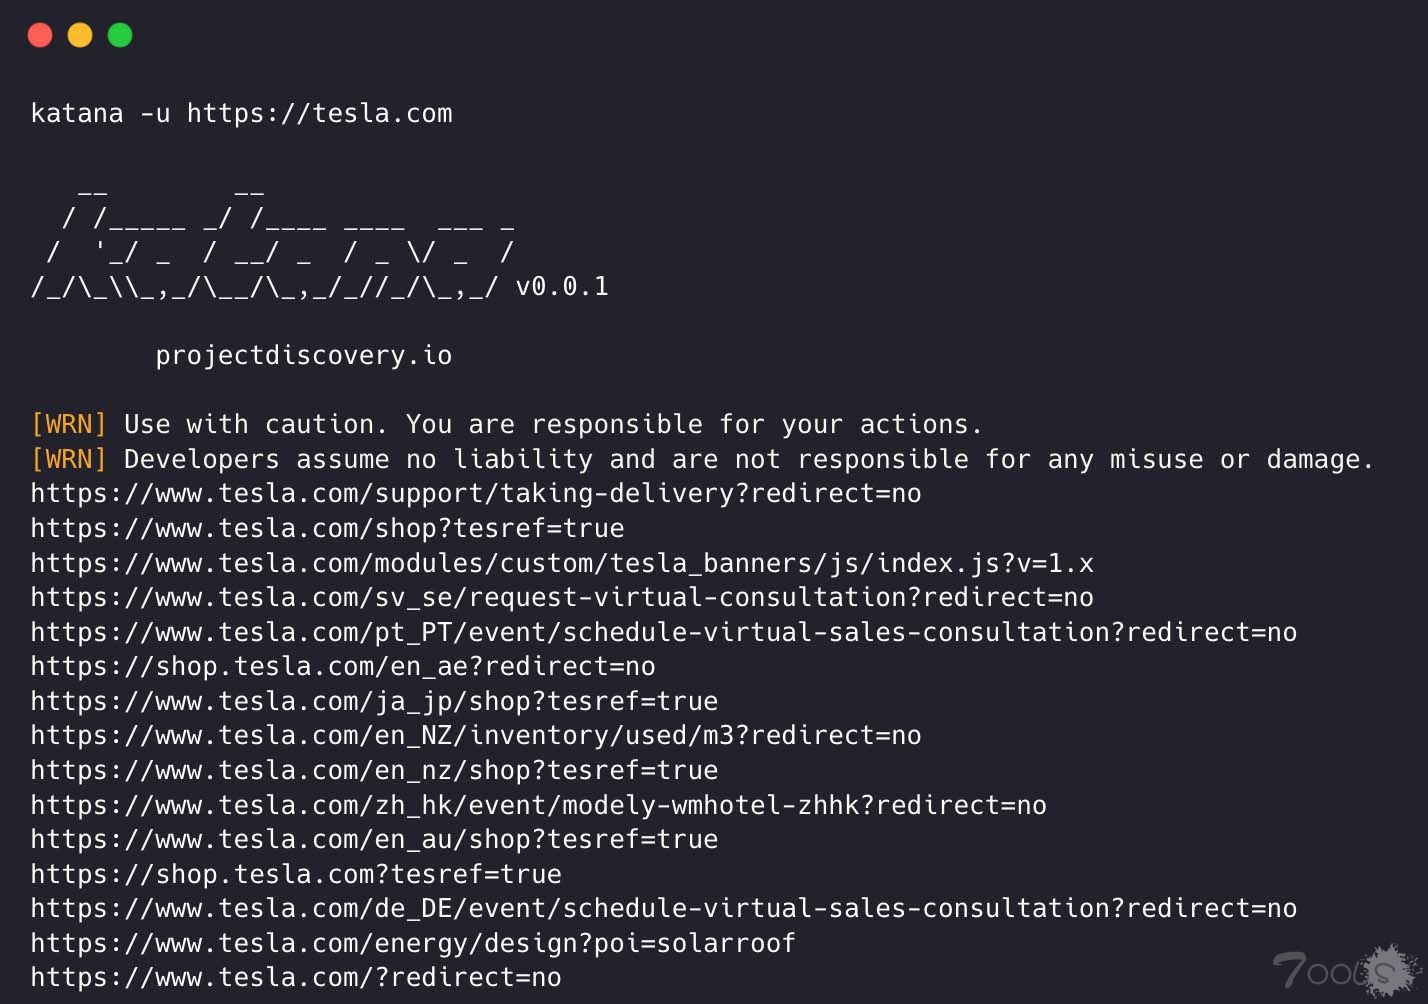Click the projectdiscovery.io text
This screenshot has height=1004, width=1428.
304,356
